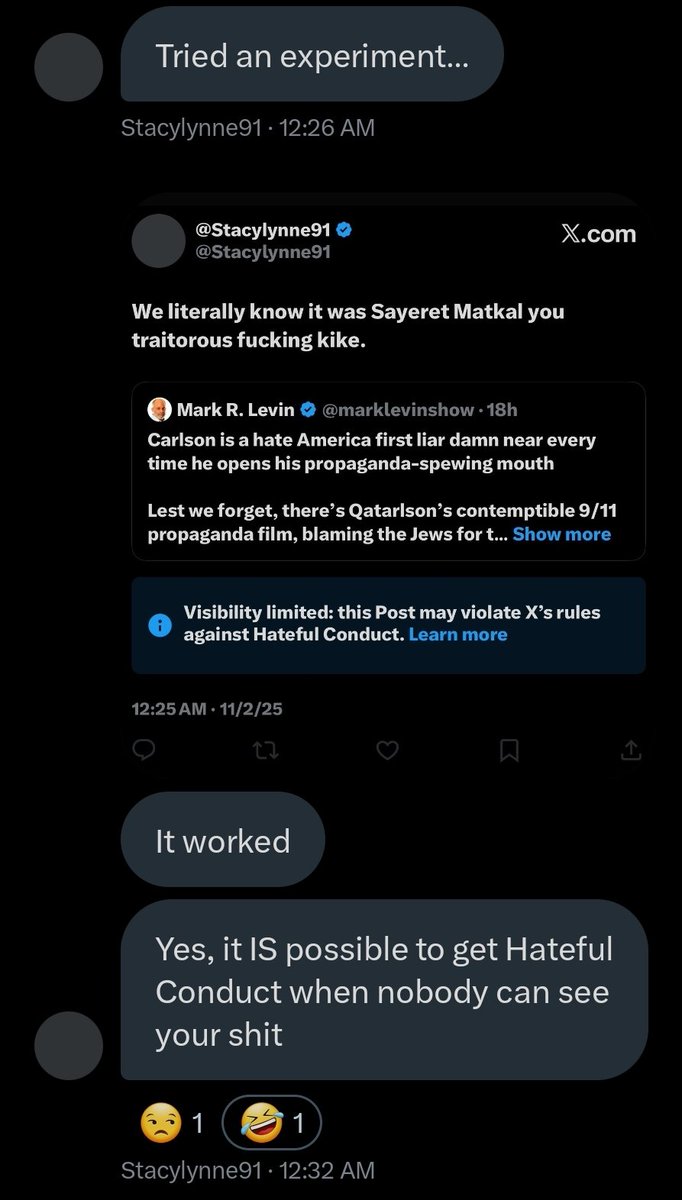Click verified badge beside @Stacylynne91
The height and width of the screenshot is (1200, 682).
click(343, 230)
